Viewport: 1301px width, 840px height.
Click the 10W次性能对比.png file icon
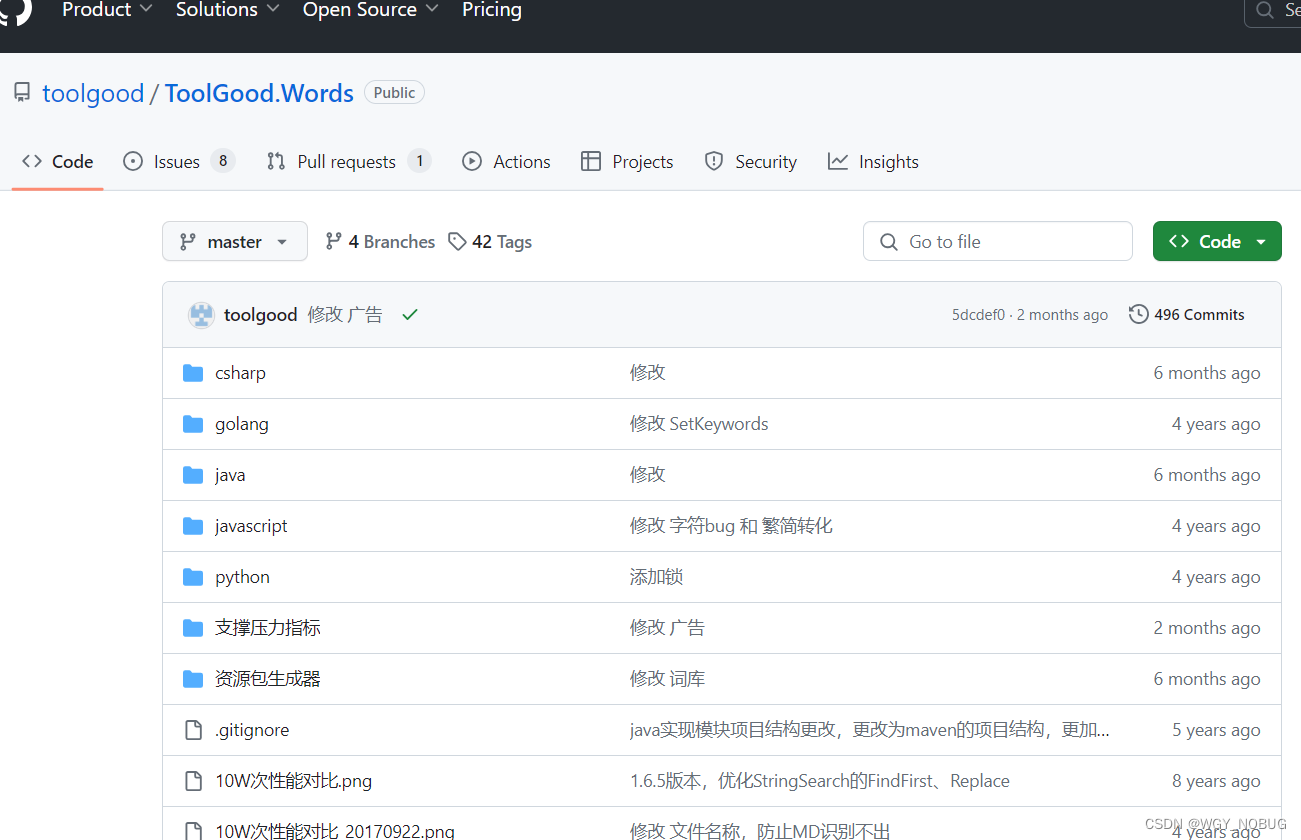click(193, 781)
